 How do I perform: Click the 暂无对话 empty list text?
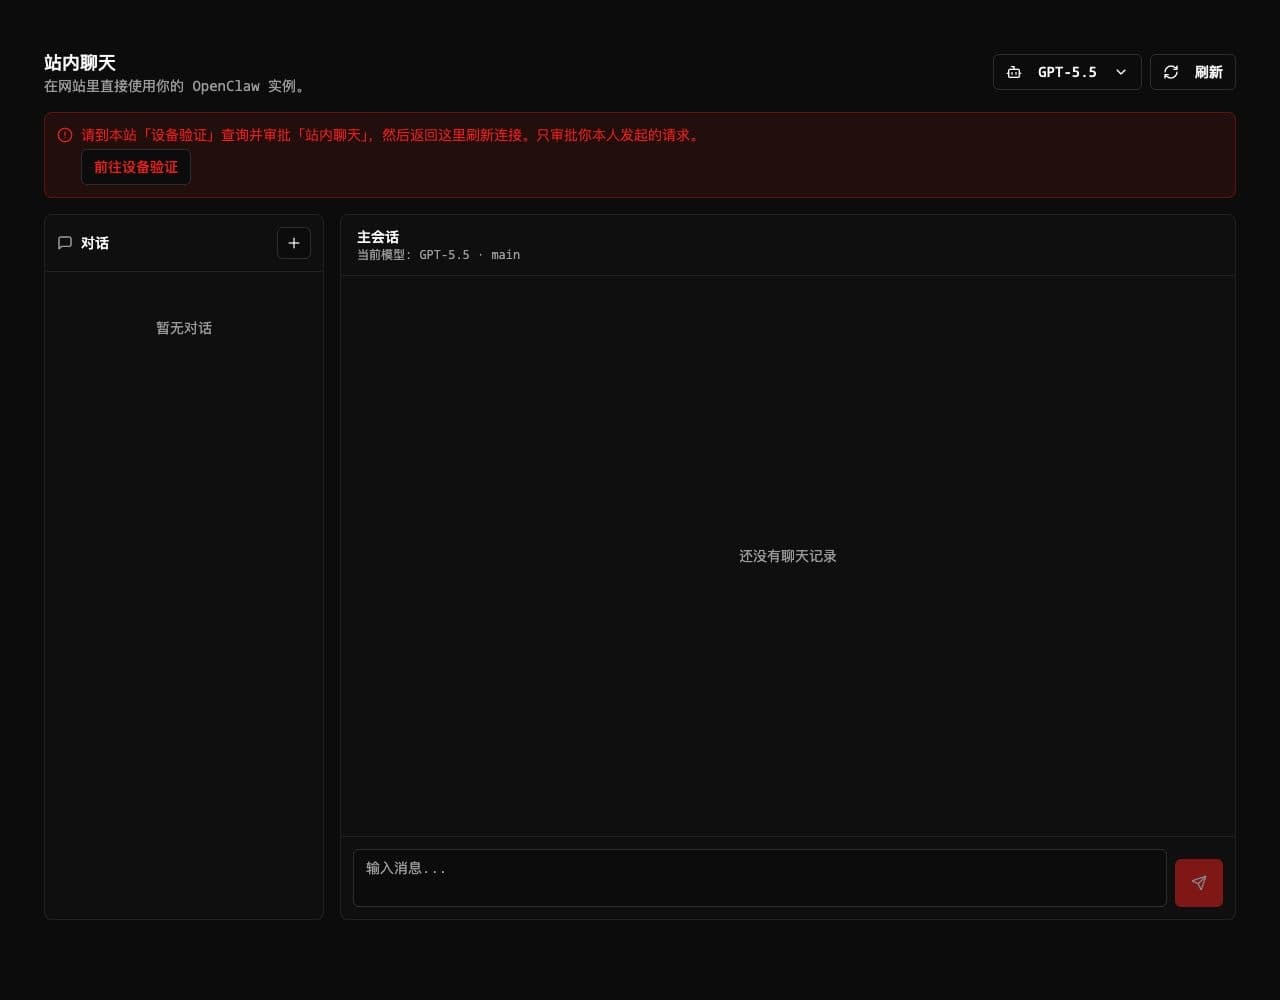pyautogui.click(x=184, y=328)
